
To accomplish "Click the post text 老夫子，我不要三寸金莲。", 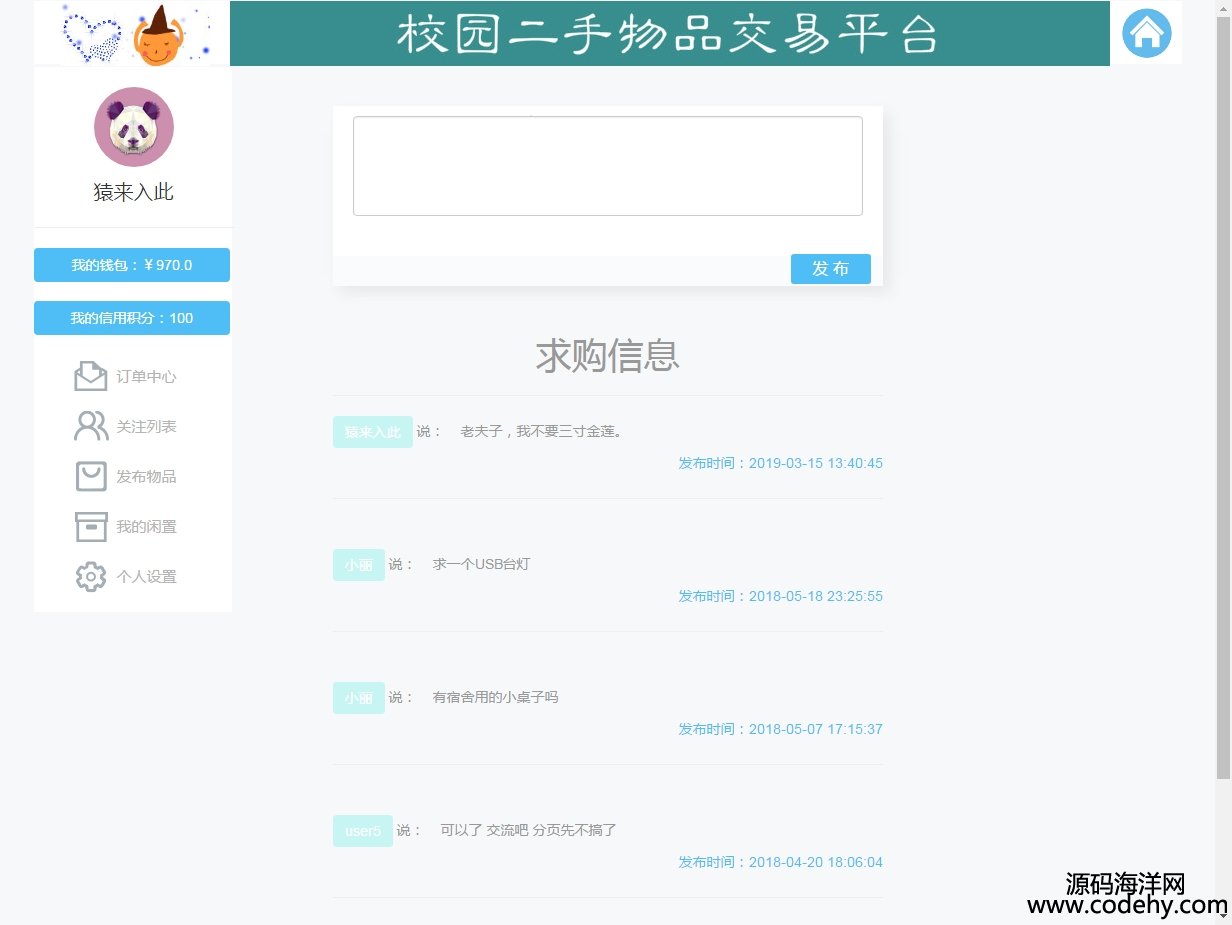I will [x=541, y=432].
